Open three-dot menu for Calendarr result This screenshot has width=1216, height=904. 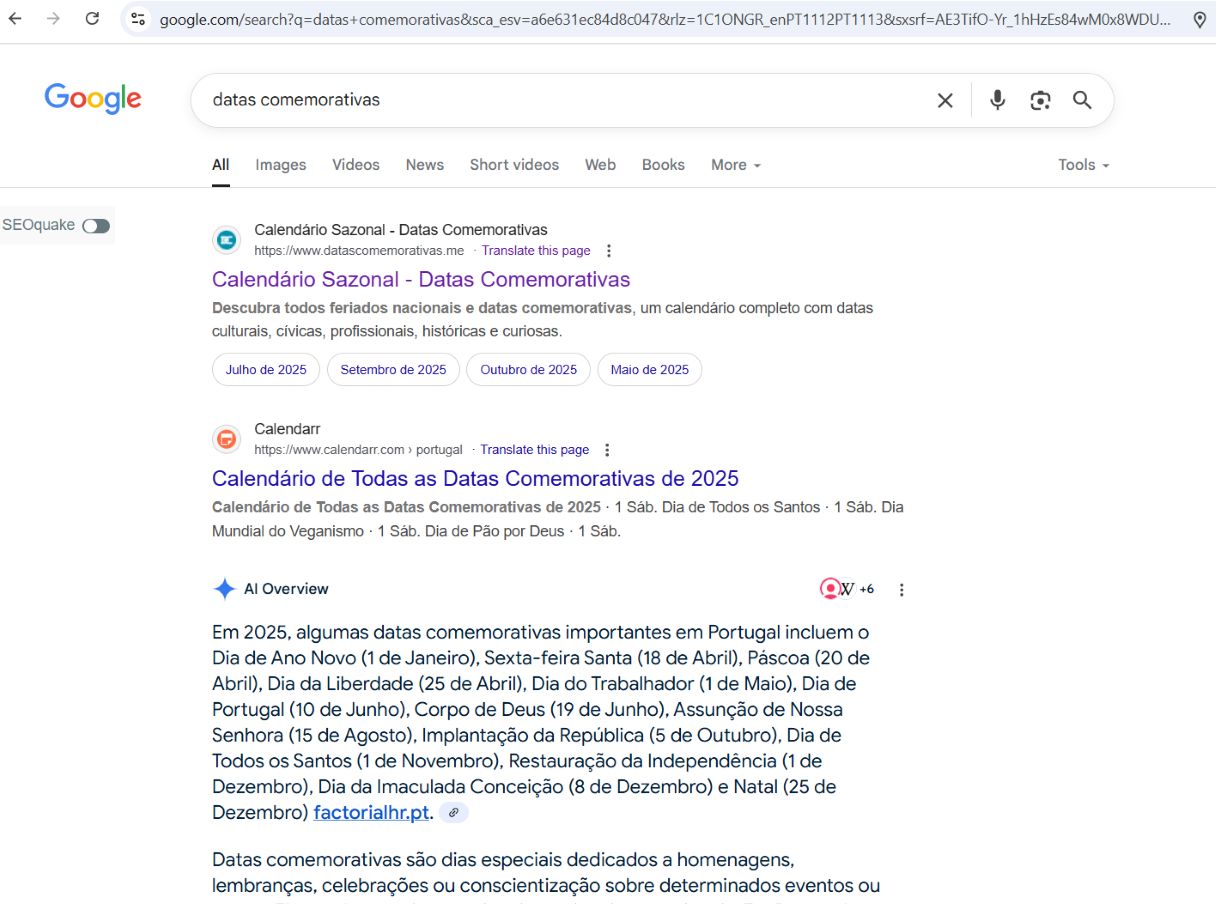pyautogui.click(x=607, y=450)
